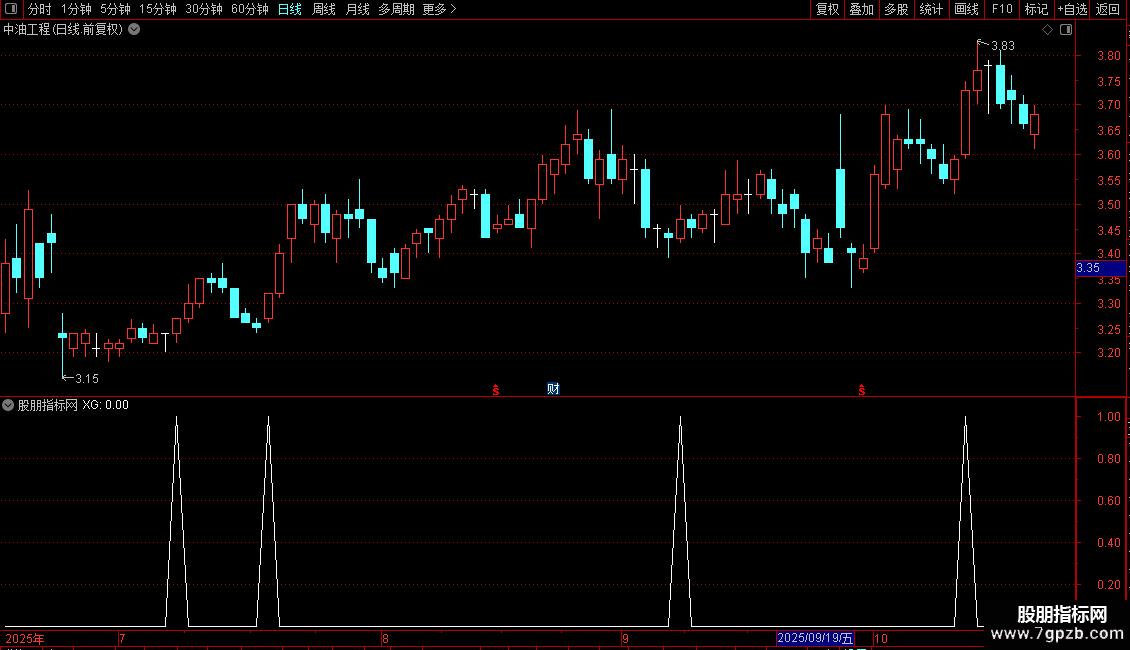This screenshot has width=1130, height=650.
Task: Toggle the left side panel icon
Action: pyautogui.click(x=11, y=9)
